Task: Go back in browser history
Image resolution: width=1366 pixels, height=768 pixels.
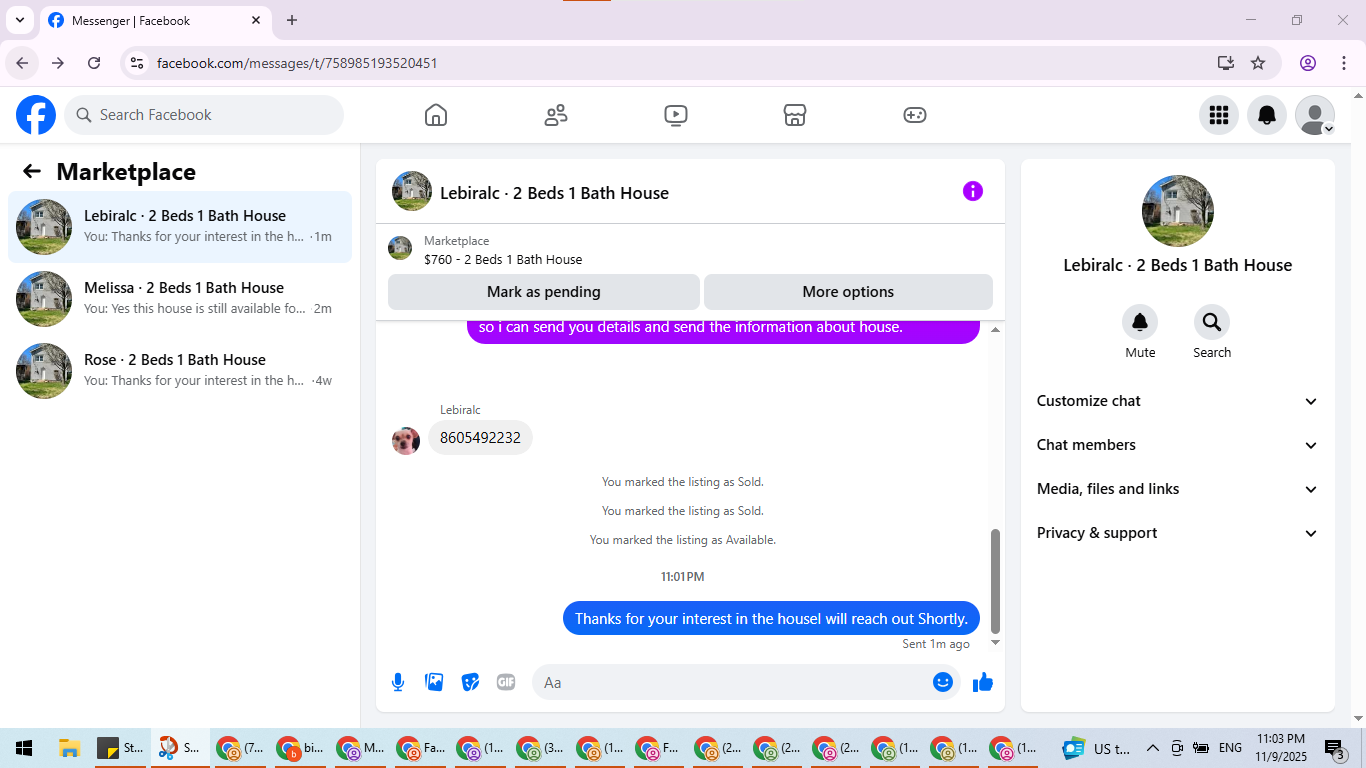Action: click(22, 63)
